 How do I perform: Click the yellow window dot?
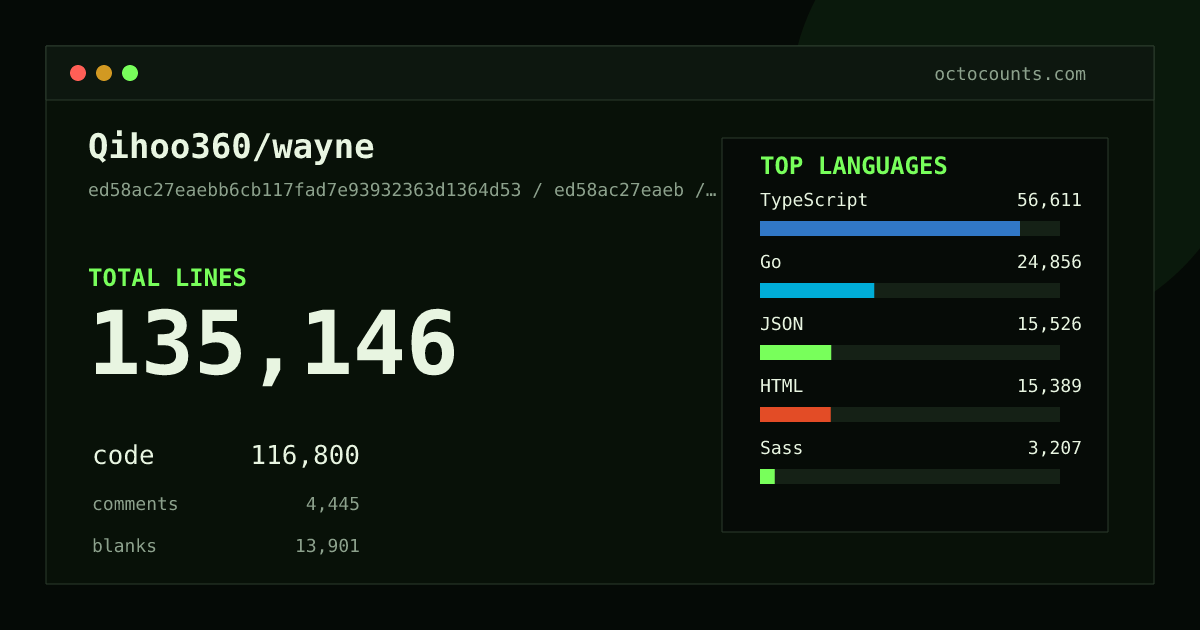click(x=104, y=73)
